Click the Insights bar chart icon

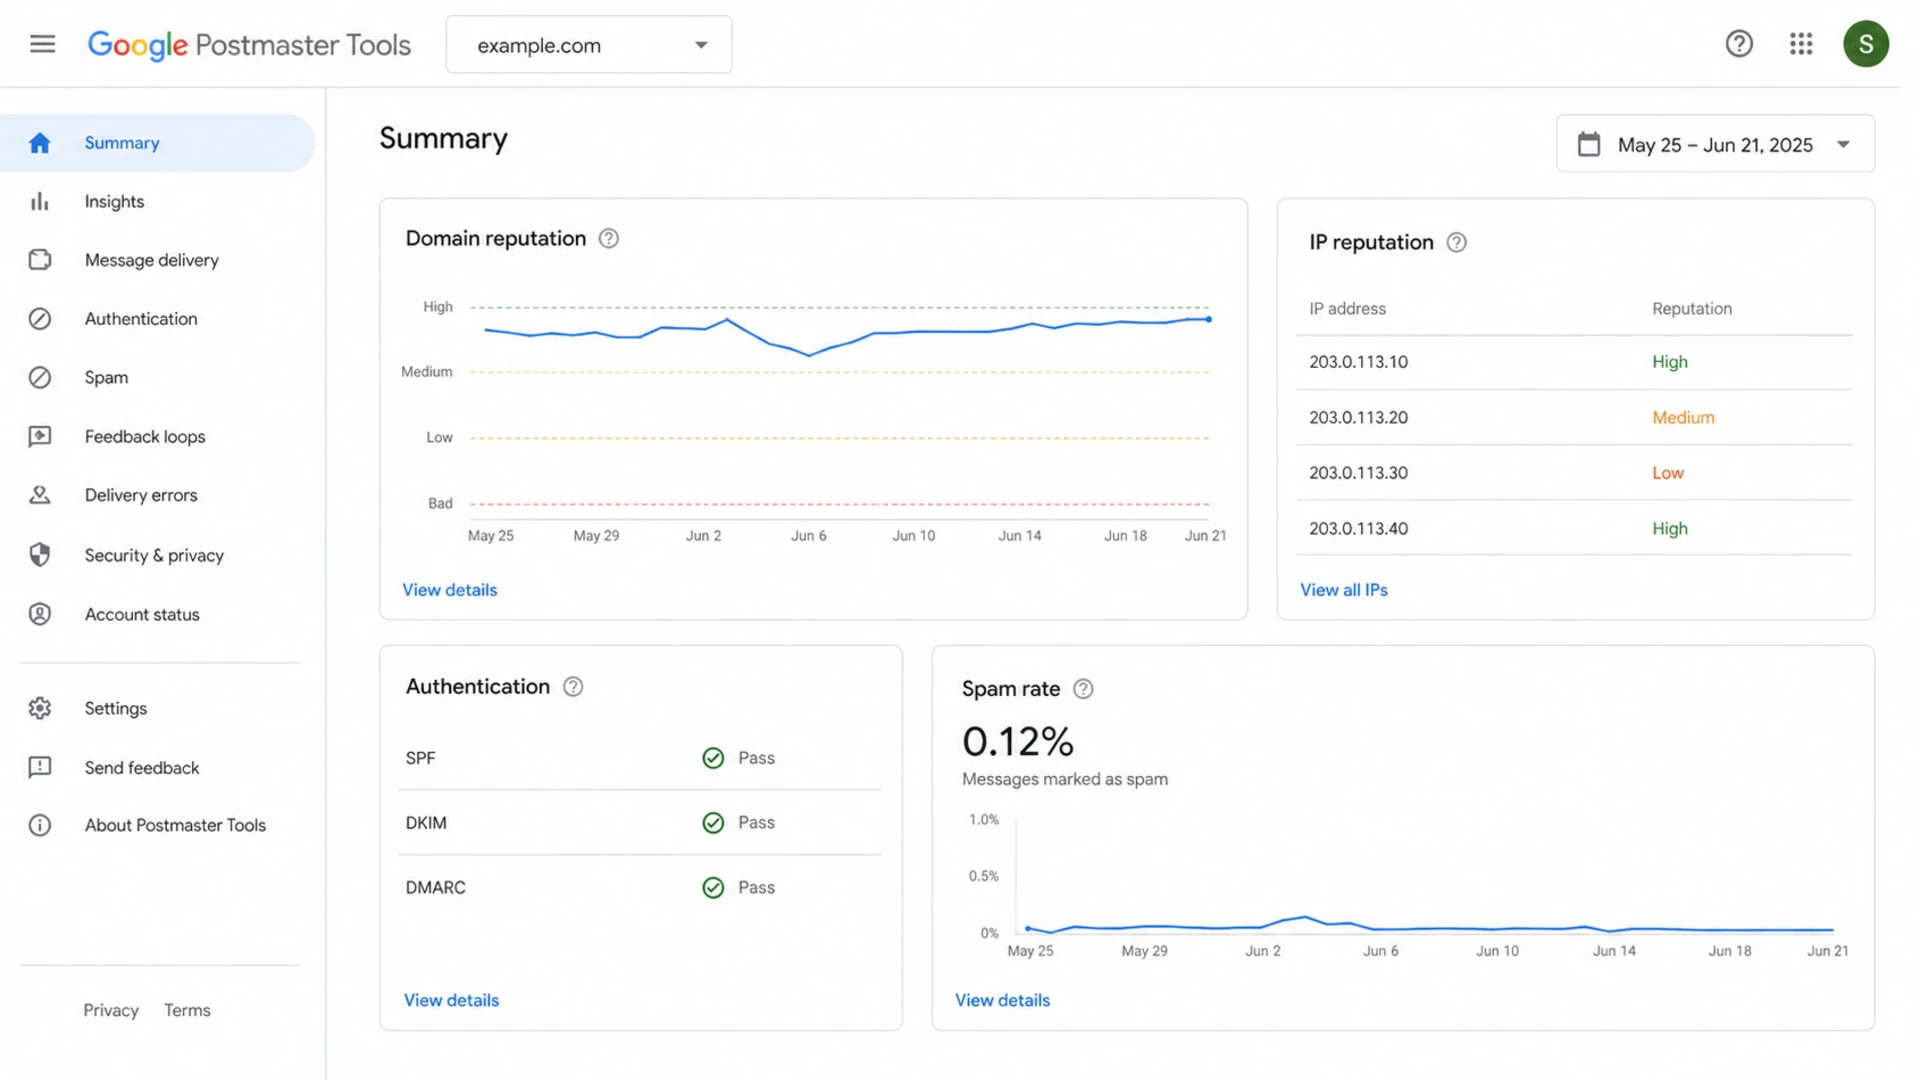pos(40,202)
